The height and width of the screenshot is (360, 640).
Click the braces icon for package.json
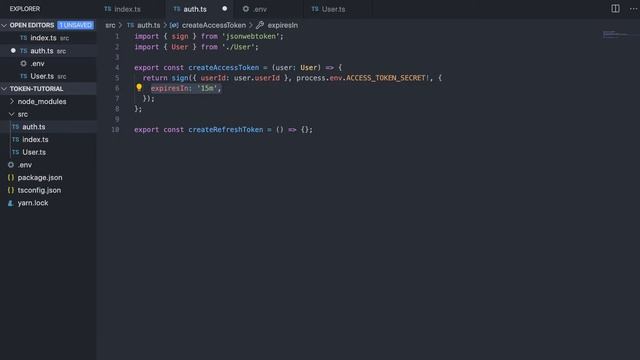[x=11, y=178]
